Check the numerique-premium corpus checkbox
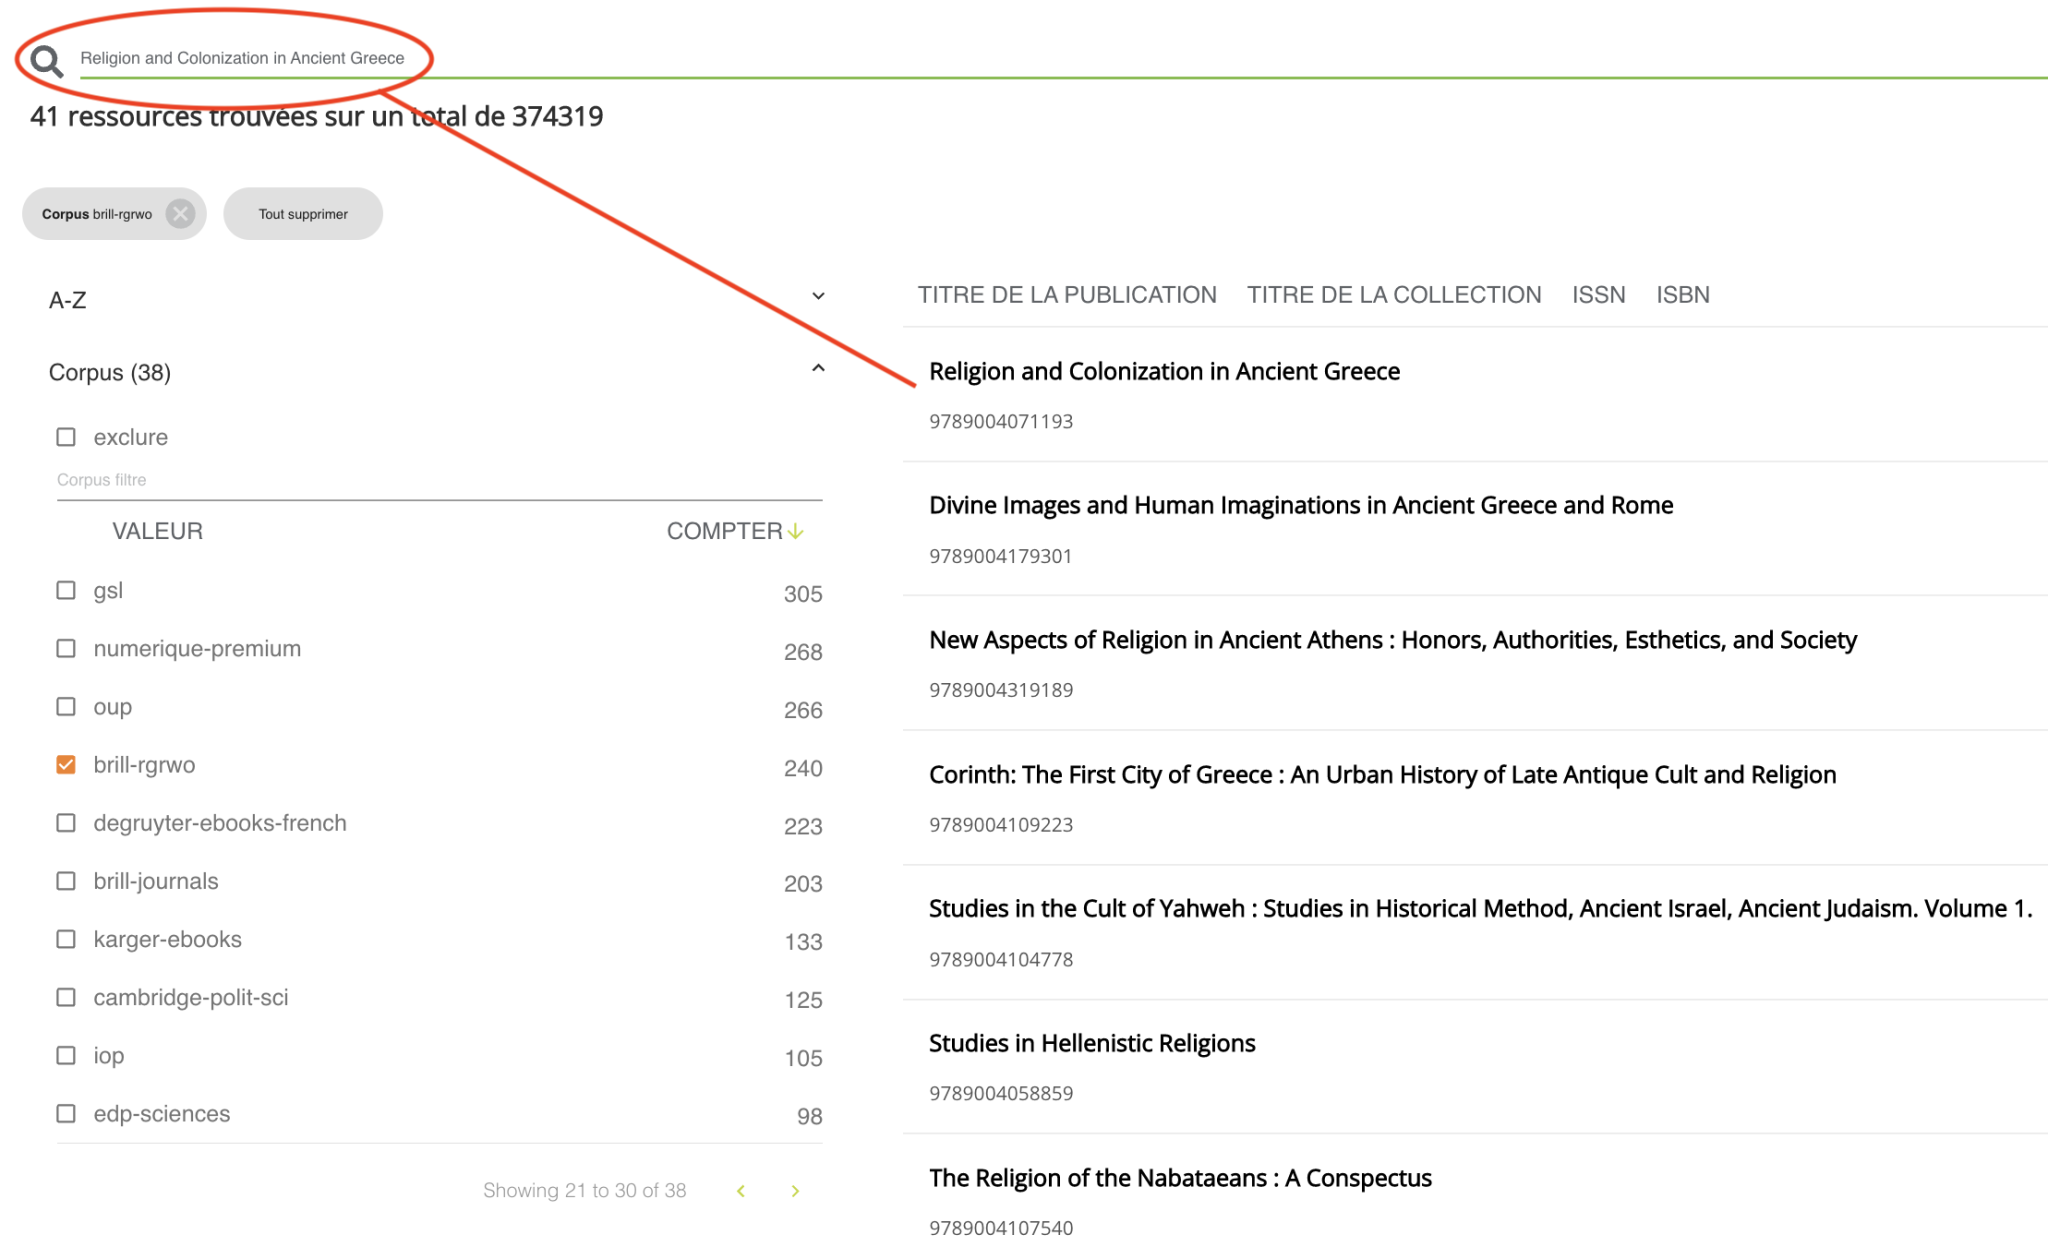The width and height of the screenshot is (2048, 1259). (x=66, y=648)
